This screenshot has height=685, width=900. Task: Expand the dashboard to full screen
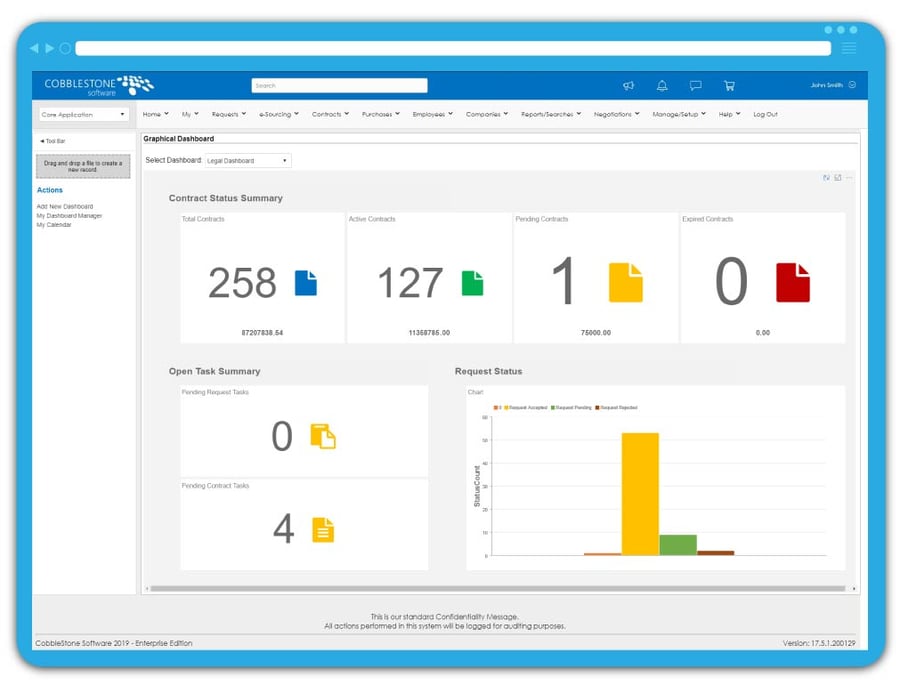837,177
